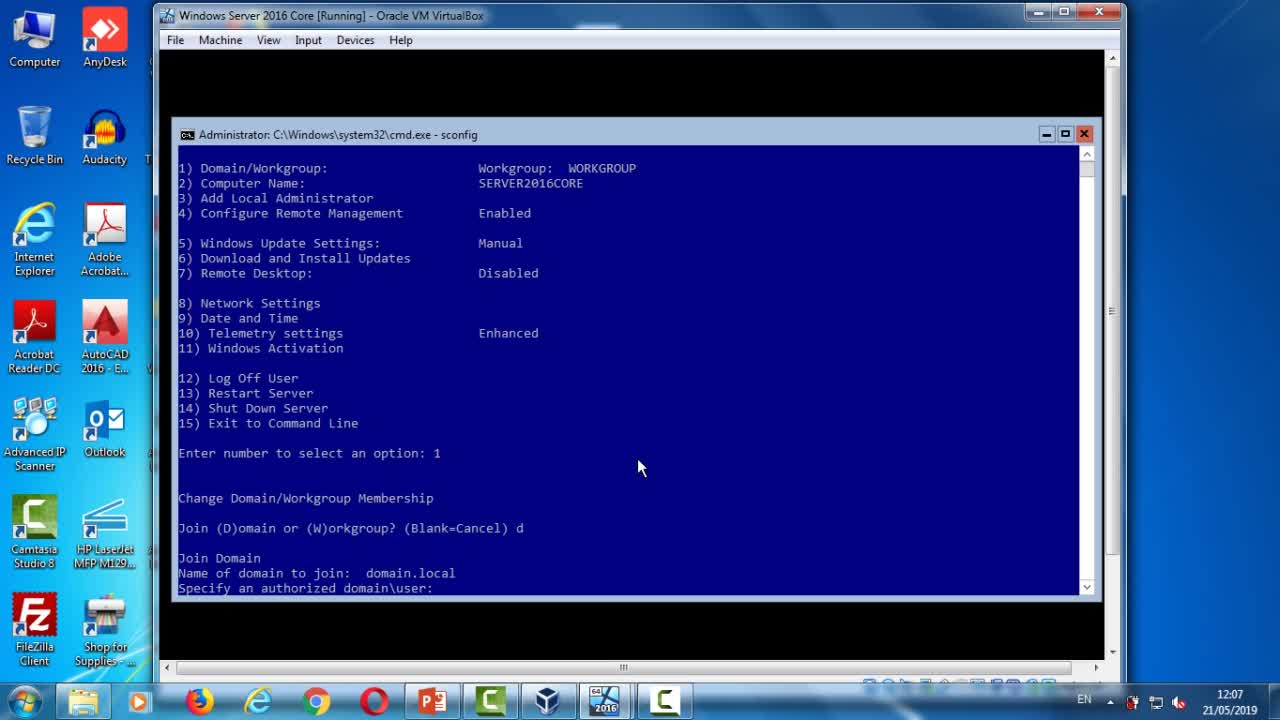Open the Opera browser from the taskbar

[374, 702]
